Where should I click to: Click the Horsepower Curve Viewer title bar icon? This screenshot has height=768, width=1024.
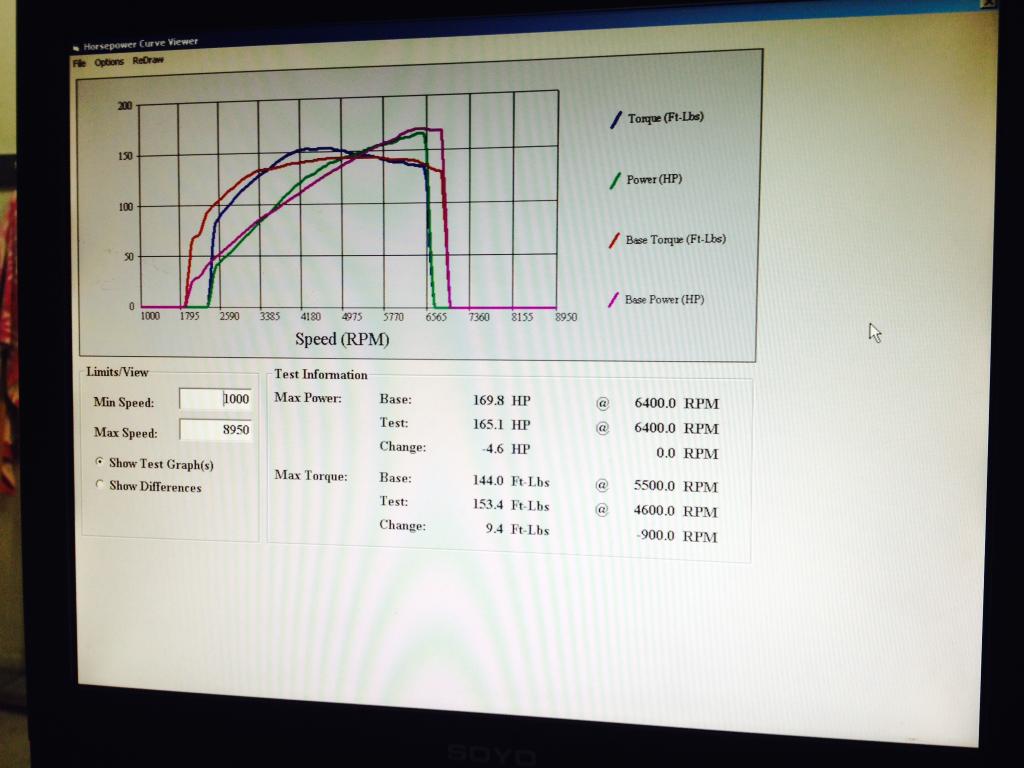[x=76, y=48]
